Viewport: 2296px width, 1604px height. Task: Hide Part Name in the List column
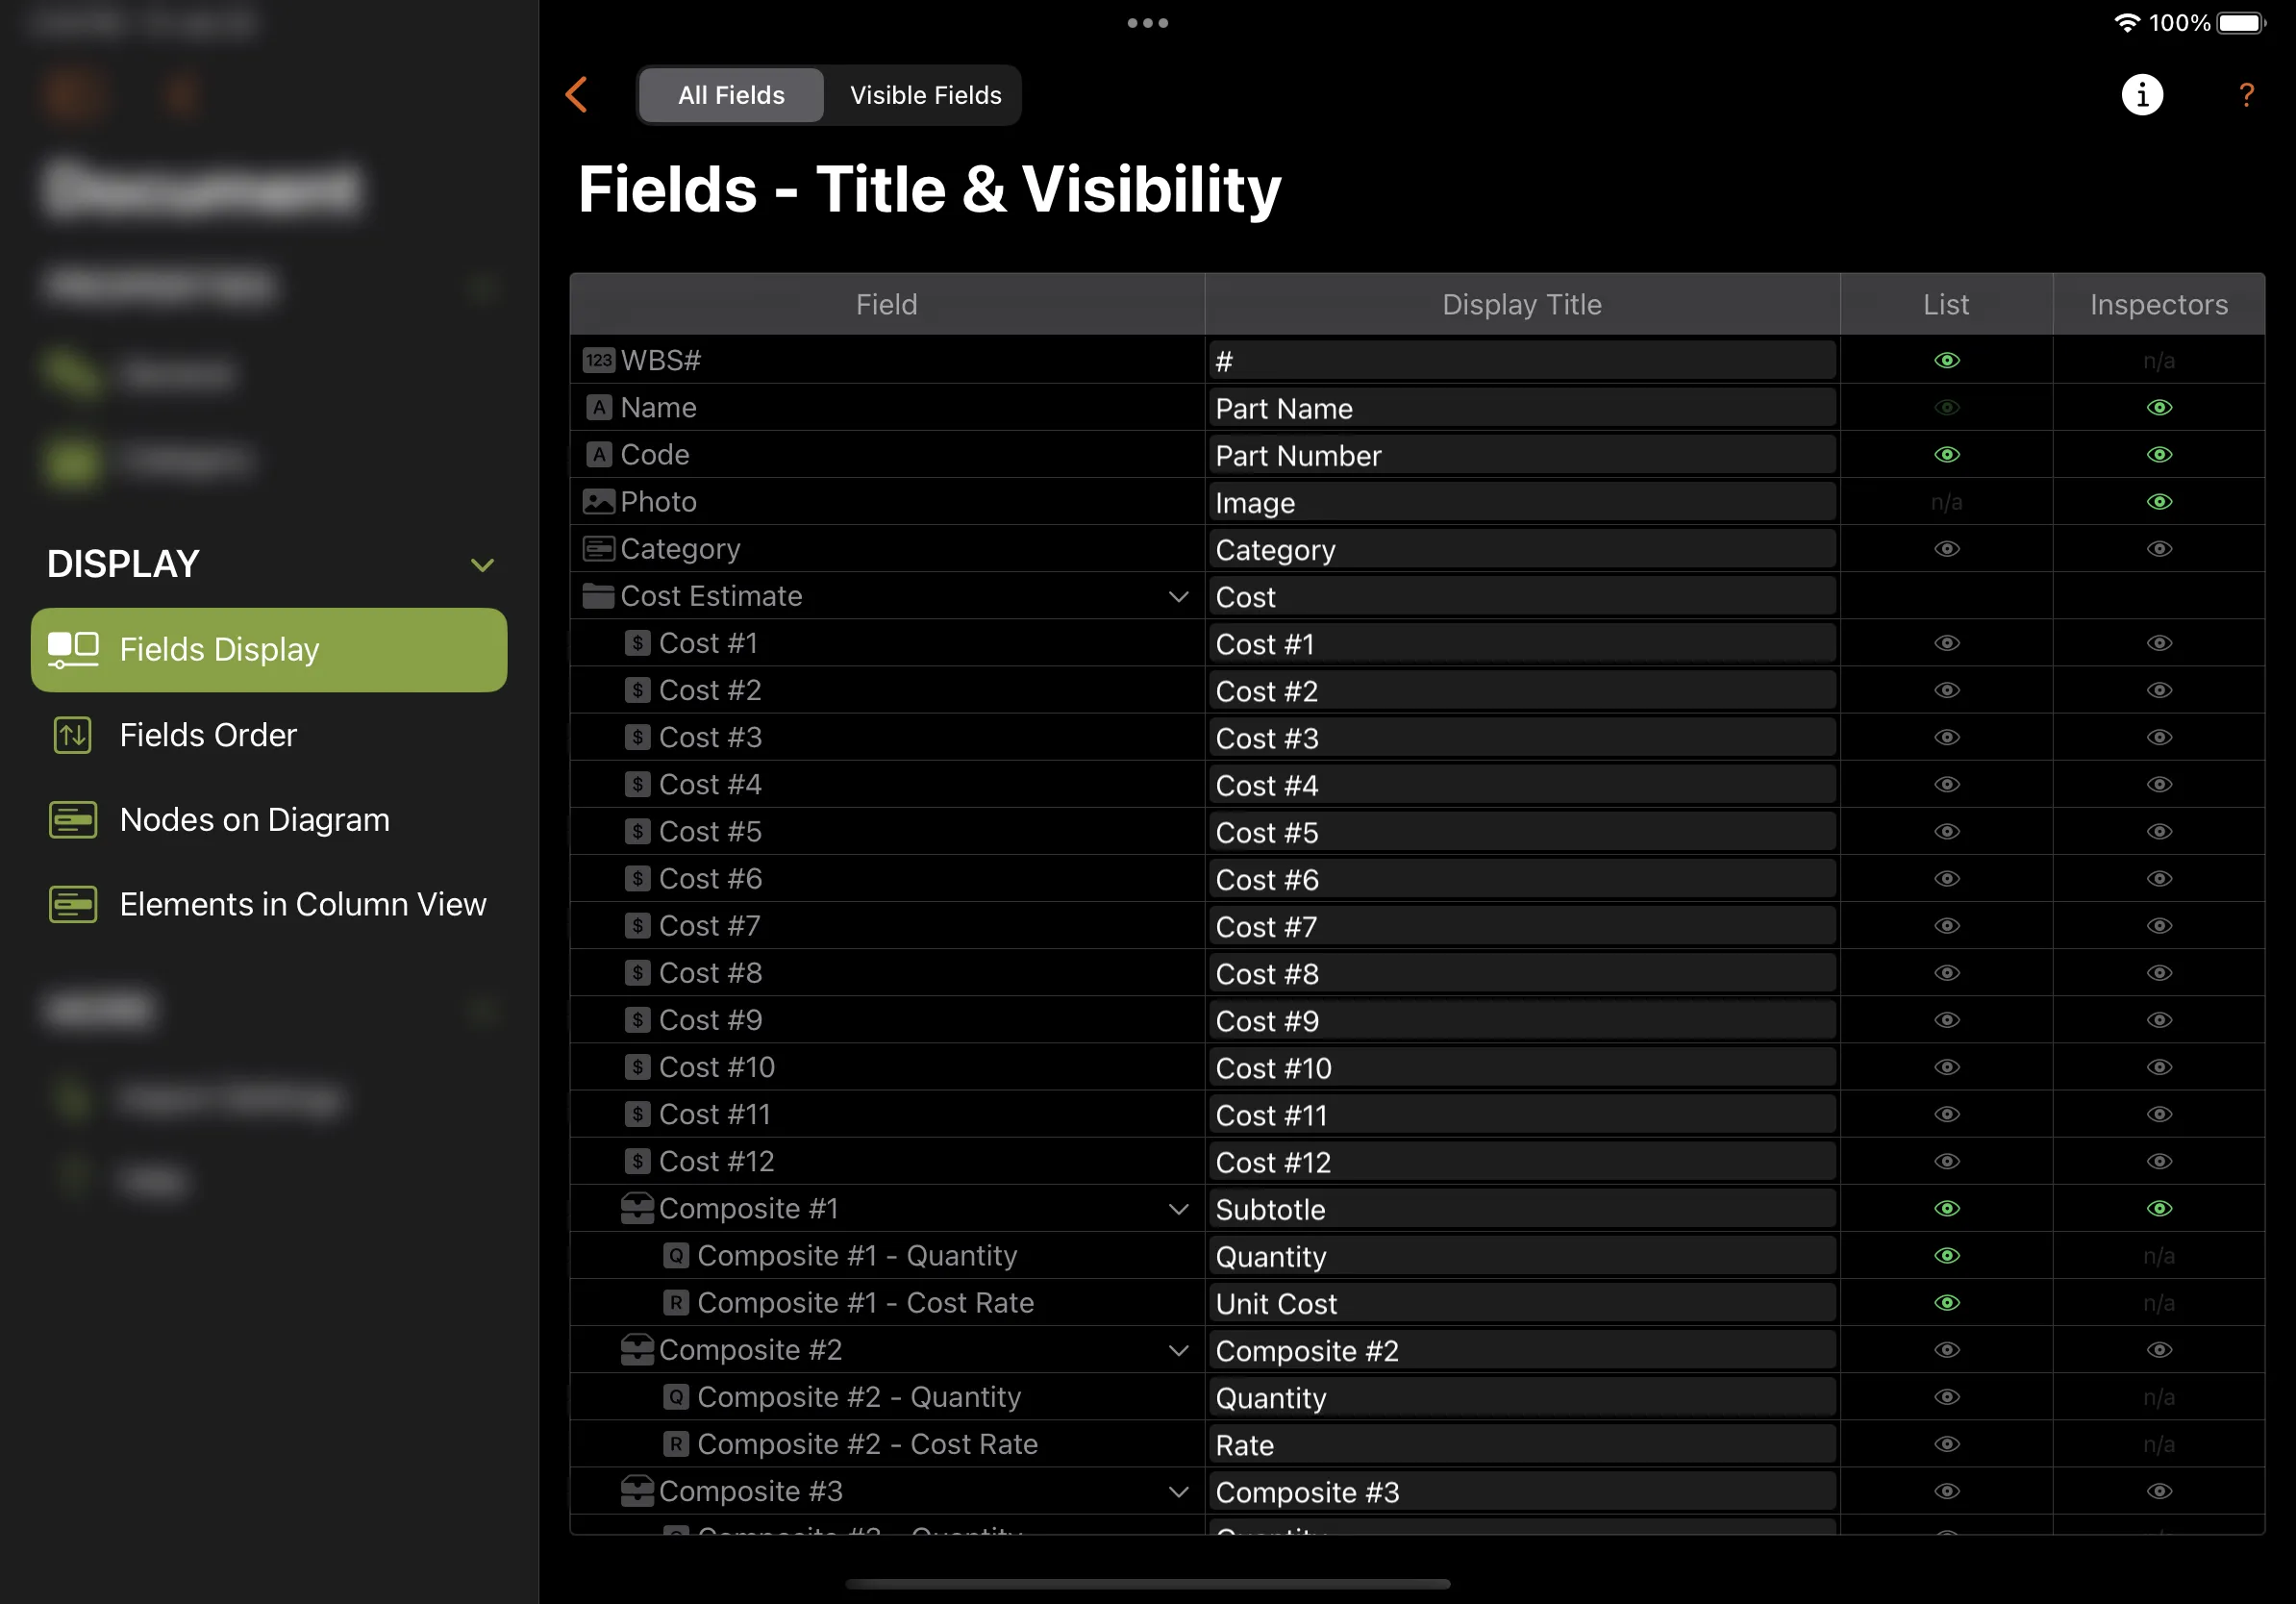coord(1946,407)
